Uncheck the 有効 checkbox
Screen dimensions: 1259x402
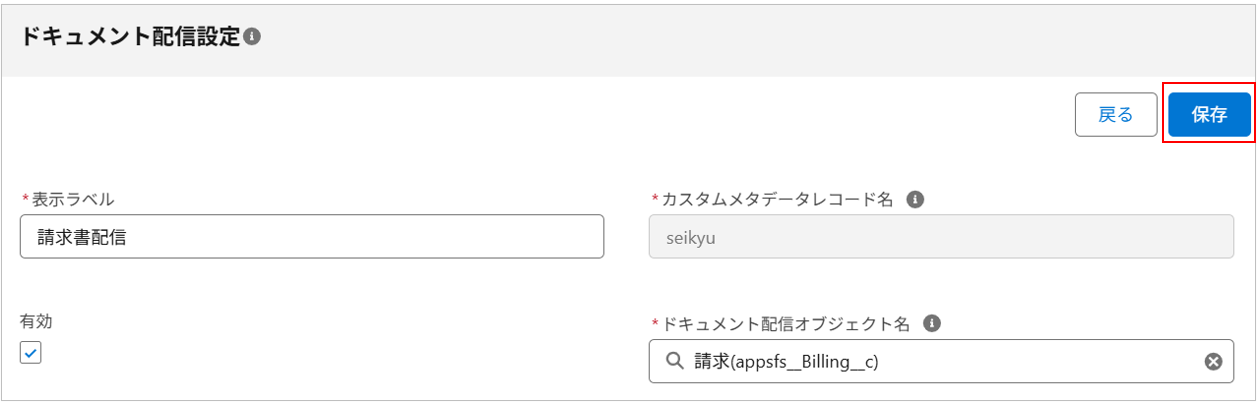[31, 353]
